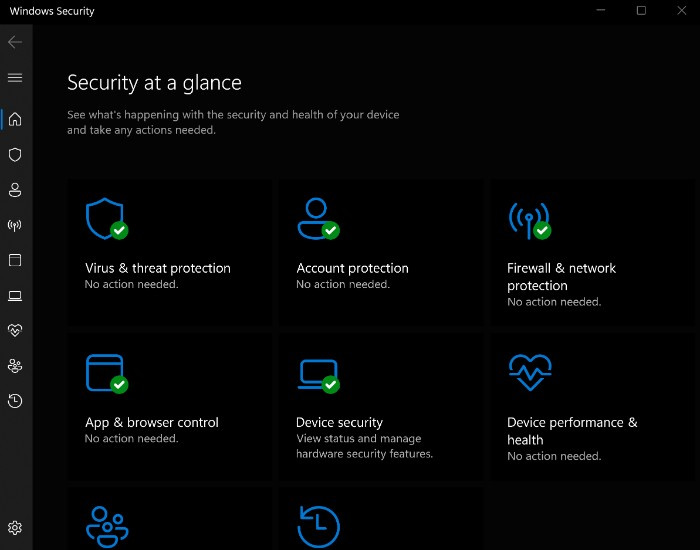Screen dimensions: 700x550
Task: Click the large App & browser control icon
Action: pyautogui.click(x=107, y=374)
